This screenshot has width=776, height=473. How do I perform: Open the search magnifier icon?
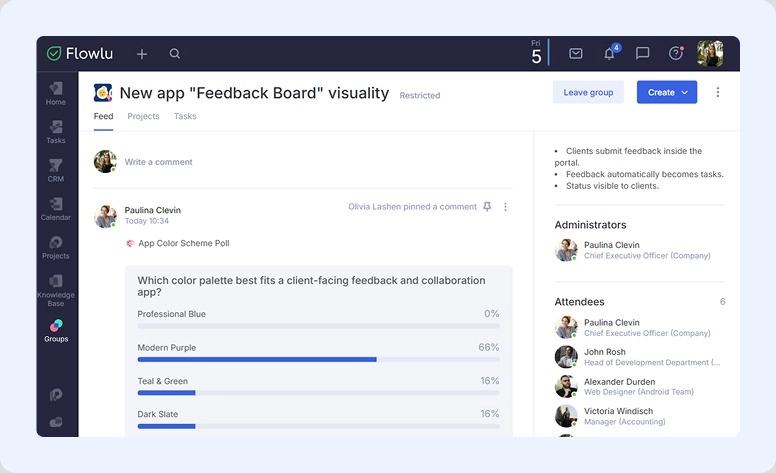coord(175,53)
